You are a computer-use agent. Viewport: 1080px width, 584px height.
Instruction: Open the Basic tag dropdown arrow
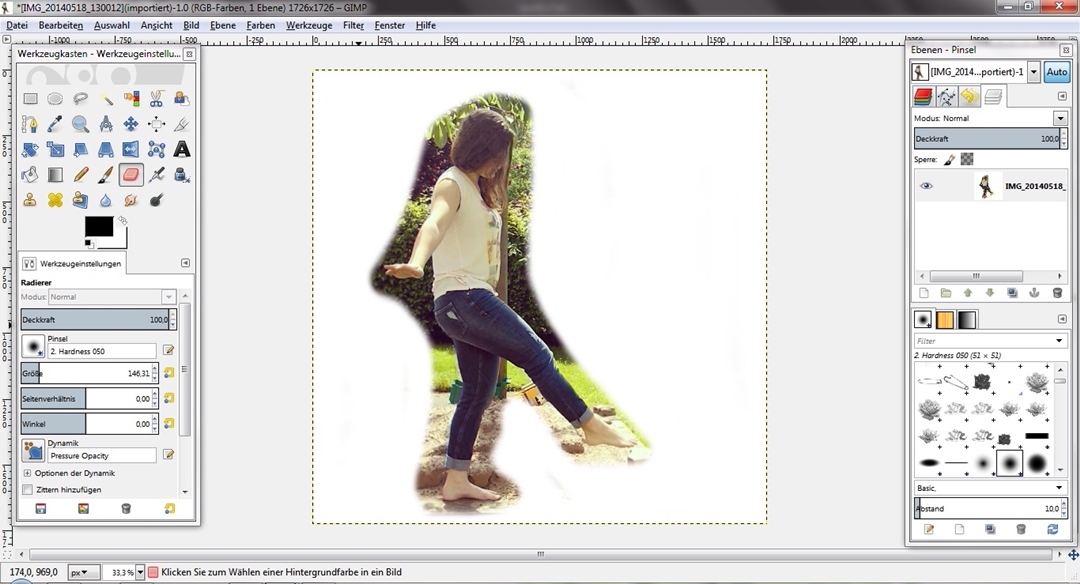(x=1059, y=488)
